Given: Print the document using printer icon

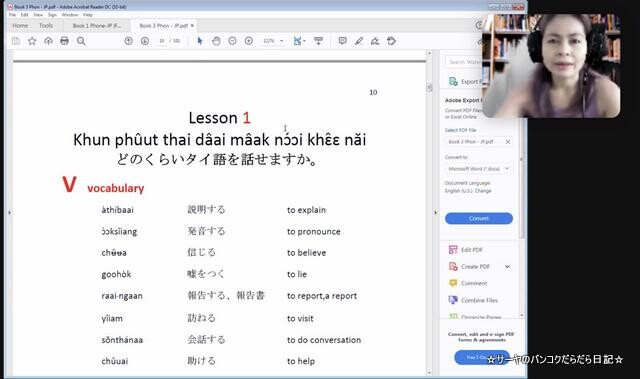Looking at the screenshot, I should click(64, 41).
